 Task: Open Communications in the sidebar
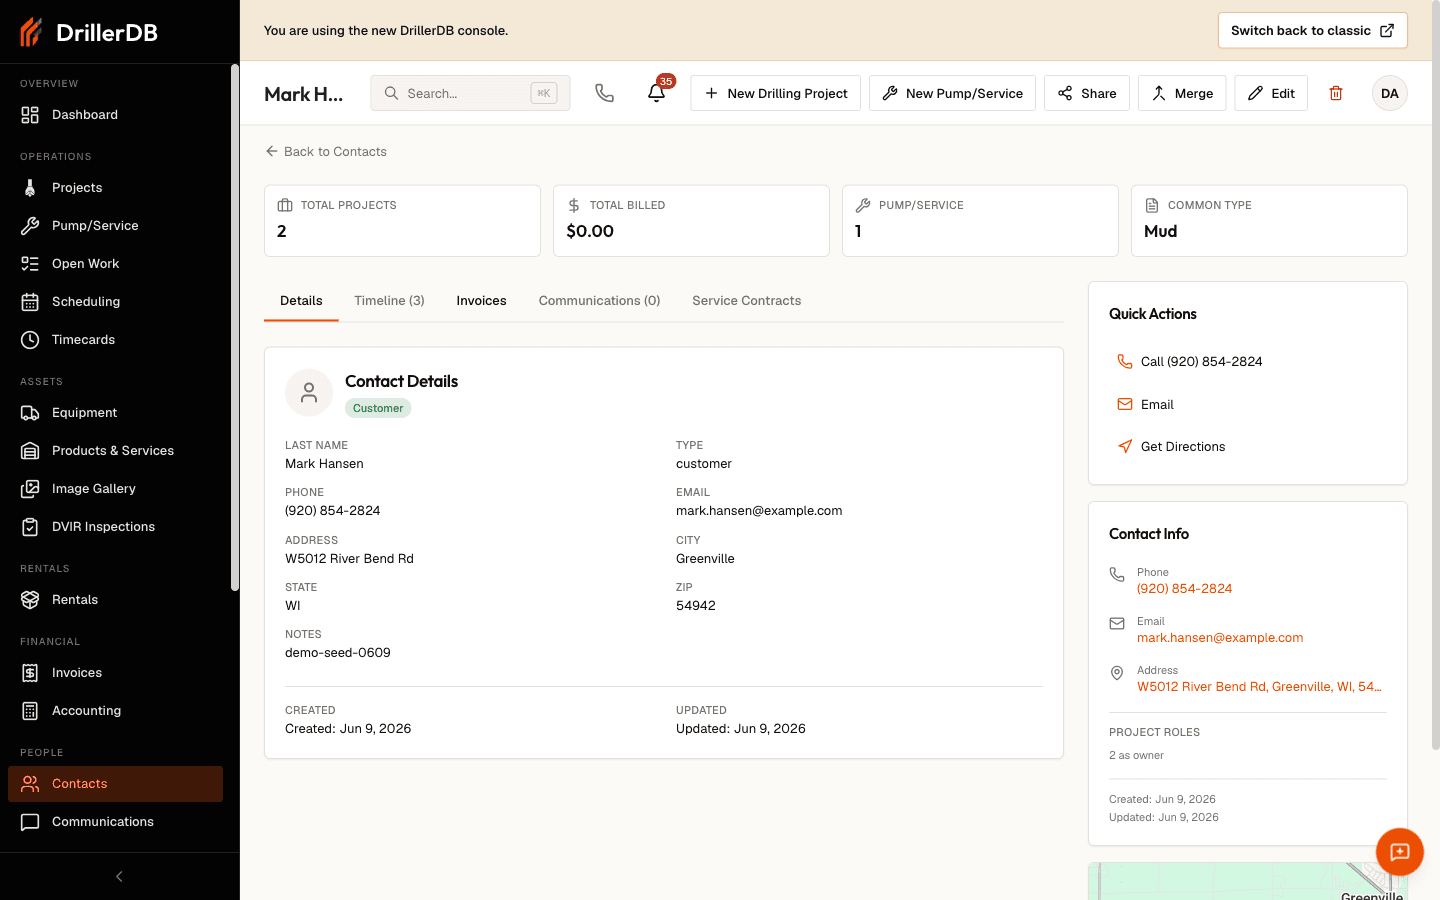pyautogui.click(x=115, y=822)
